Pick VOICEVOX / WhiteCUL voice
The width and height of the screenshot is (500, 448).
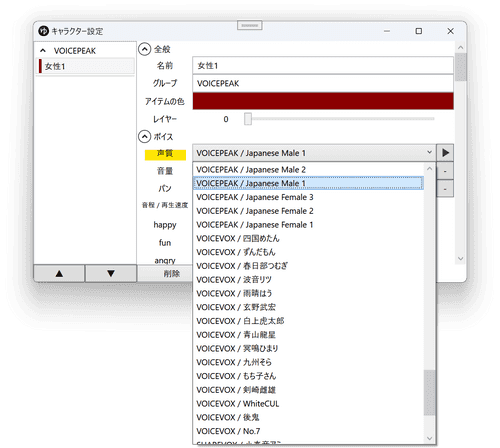tap(308, 404)
